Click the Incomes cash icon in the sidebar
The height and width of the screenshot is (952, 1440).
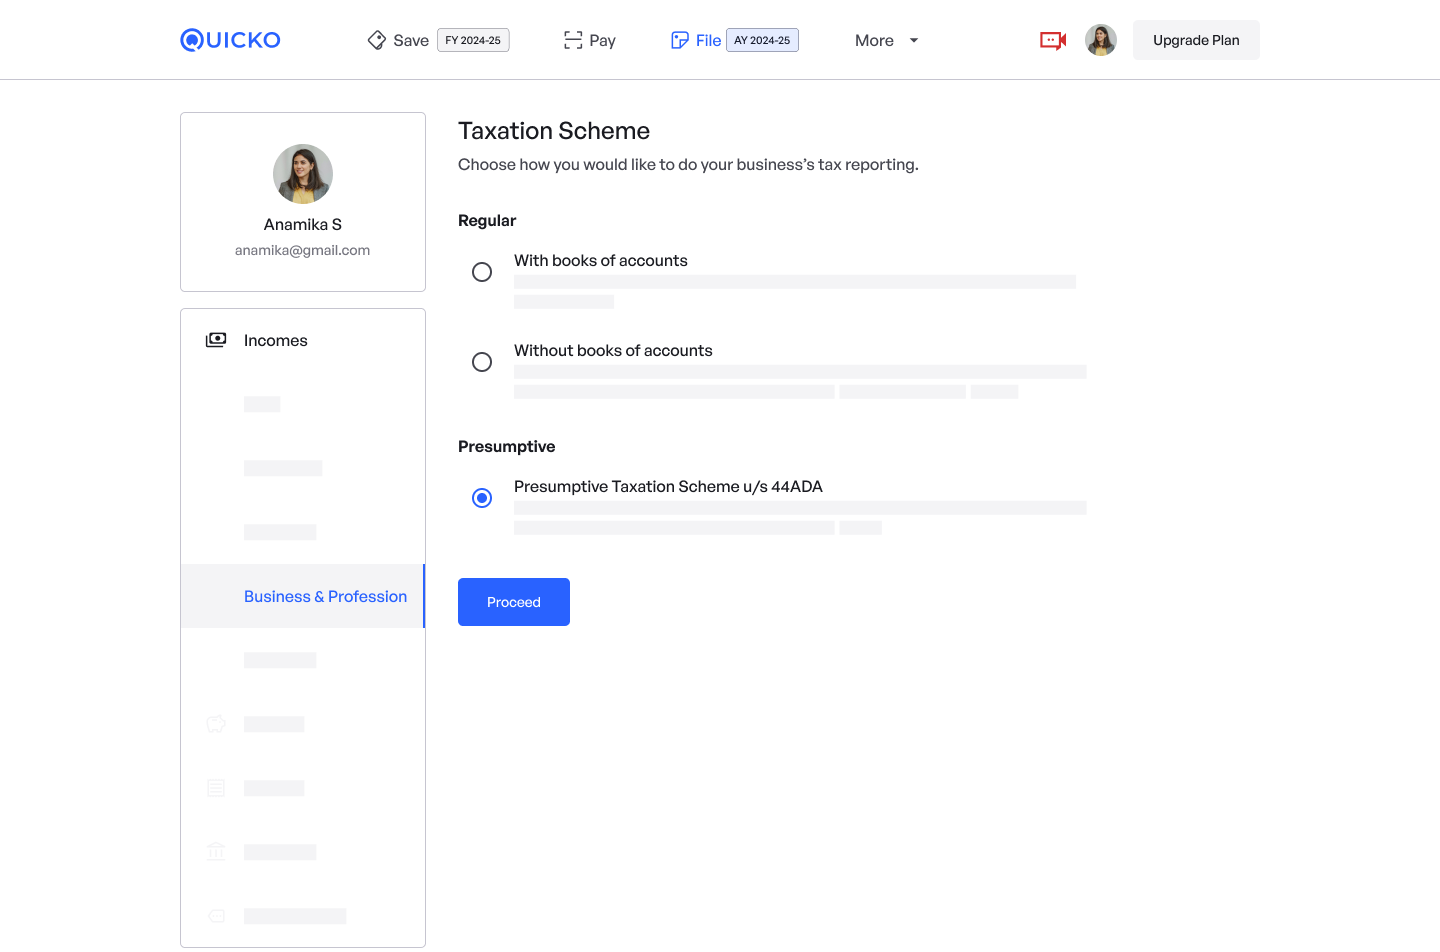pyautogui.click(x=216, y=340)
